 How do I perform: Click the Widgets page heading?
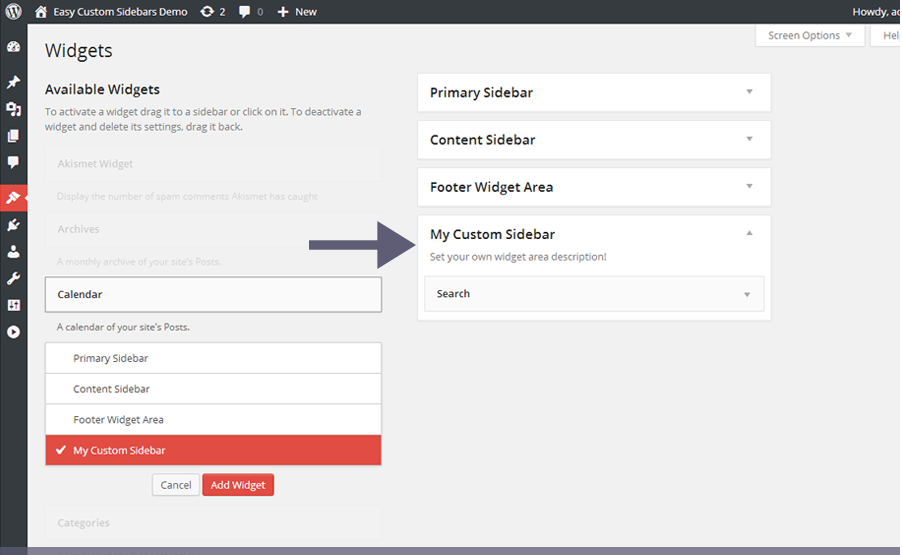pos(79,51)
